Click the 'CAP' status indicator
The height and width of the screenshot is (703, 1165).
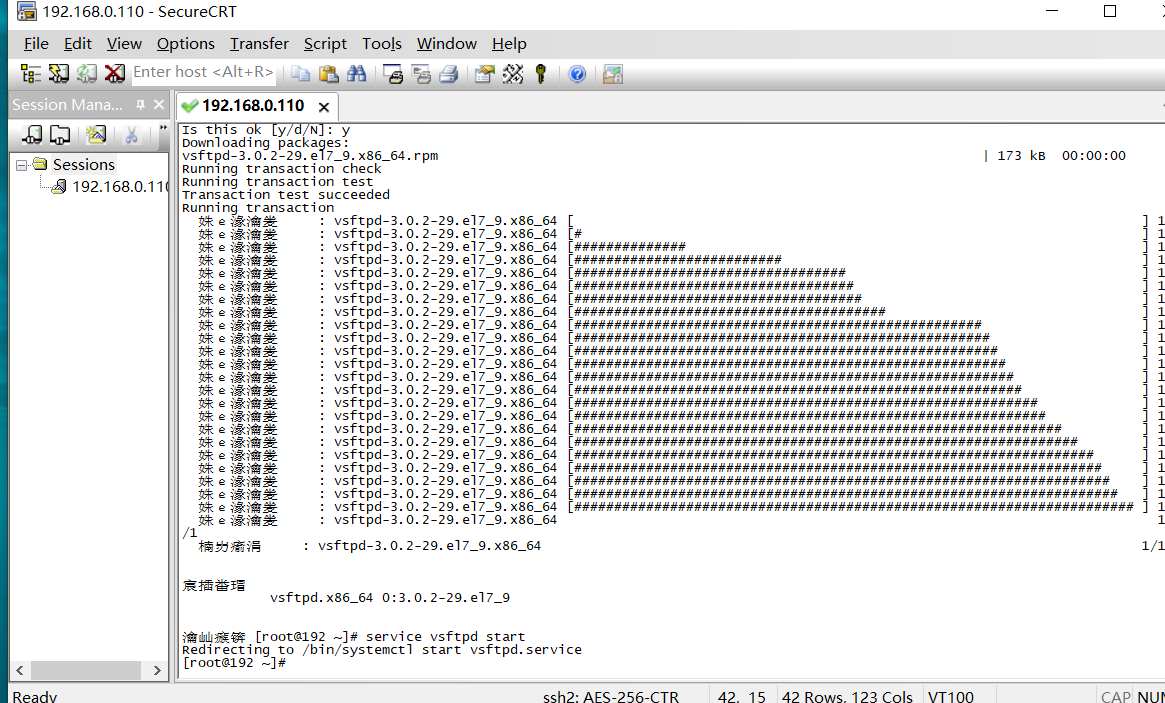1116,696
